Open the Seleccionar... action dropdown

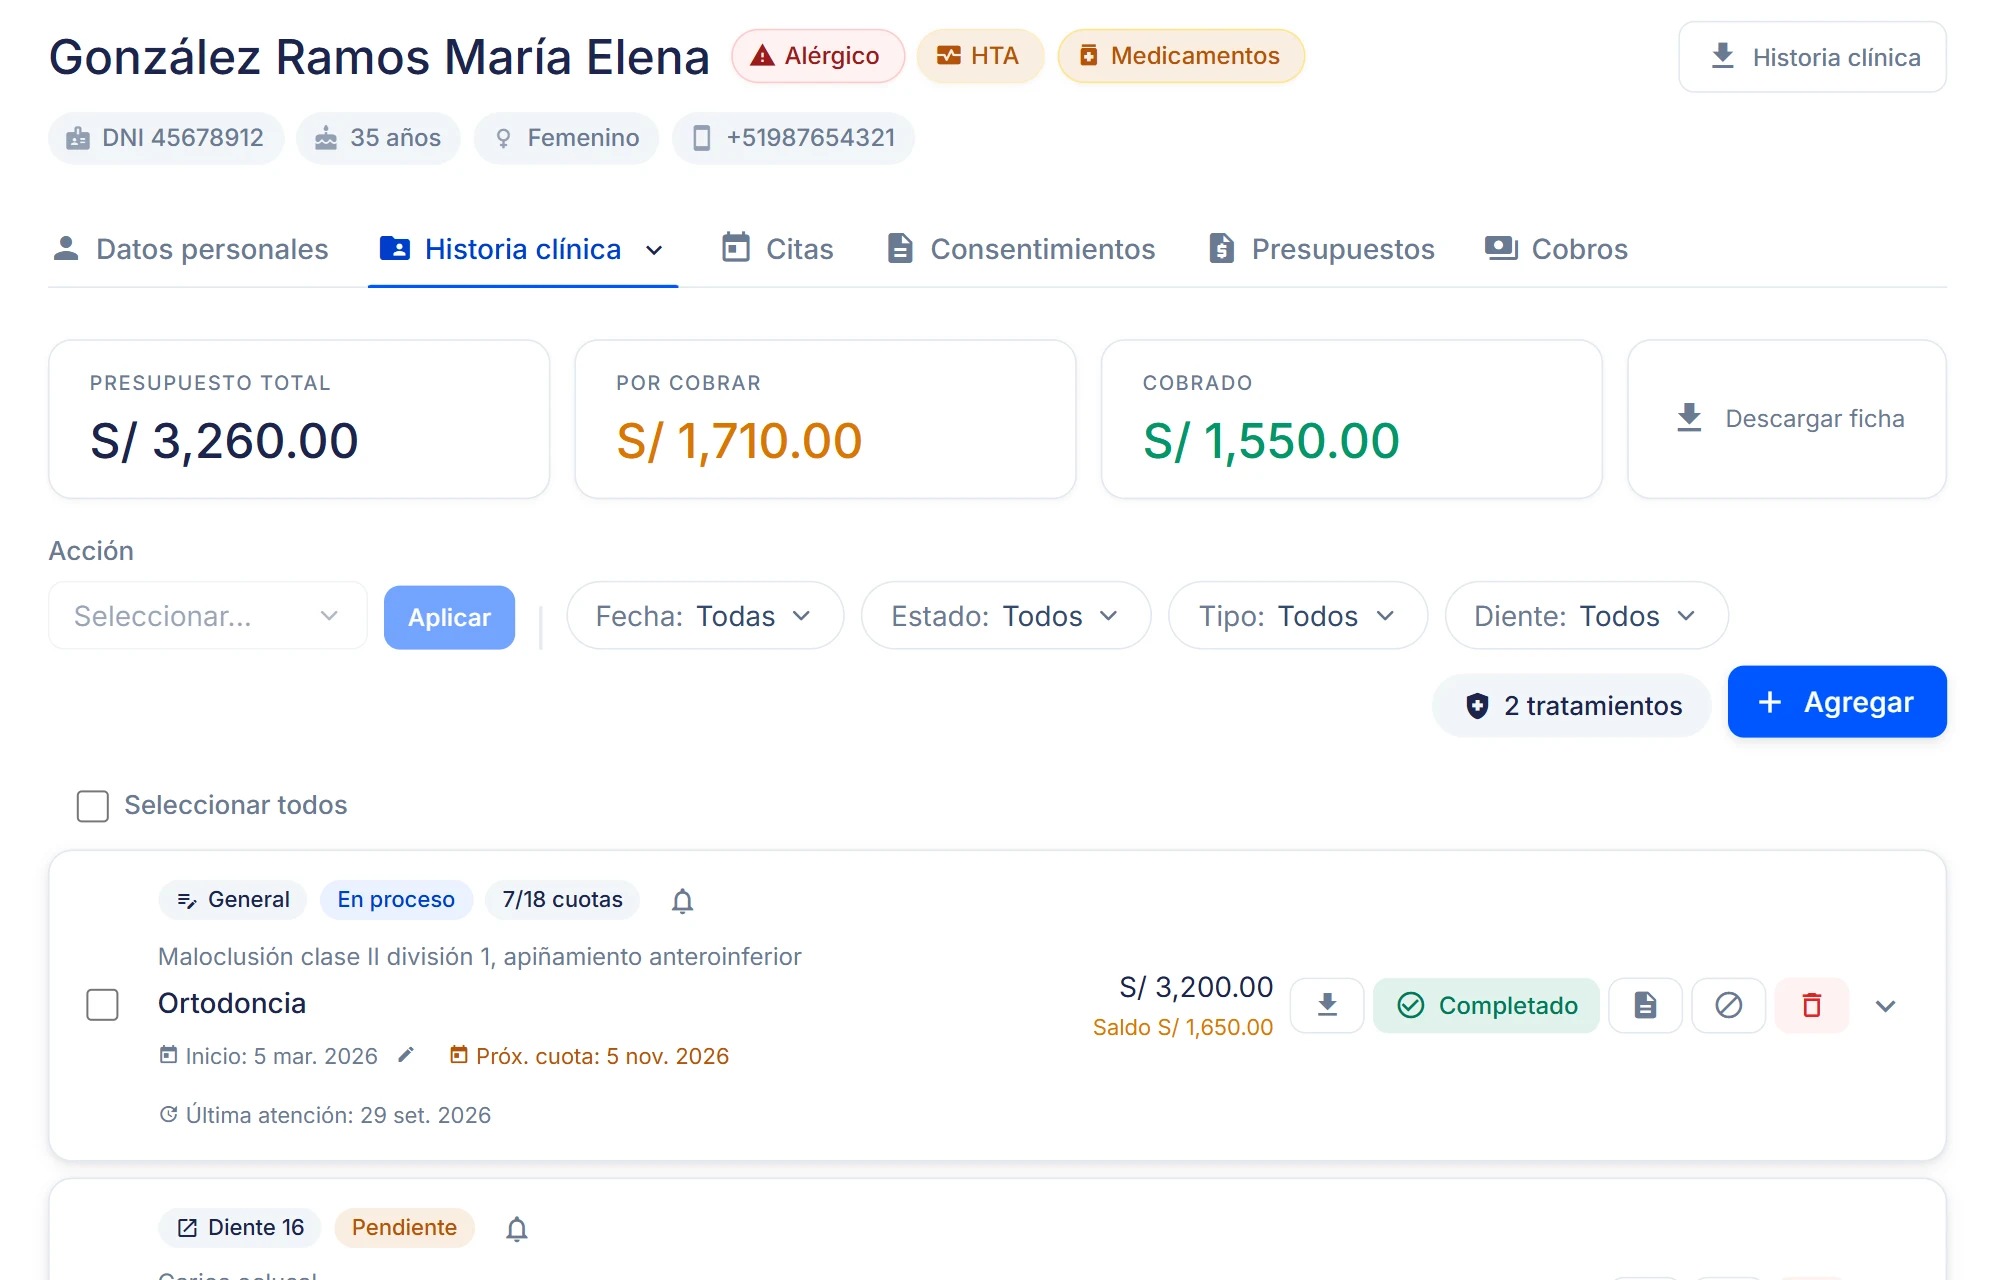click(x=208, y=616)
